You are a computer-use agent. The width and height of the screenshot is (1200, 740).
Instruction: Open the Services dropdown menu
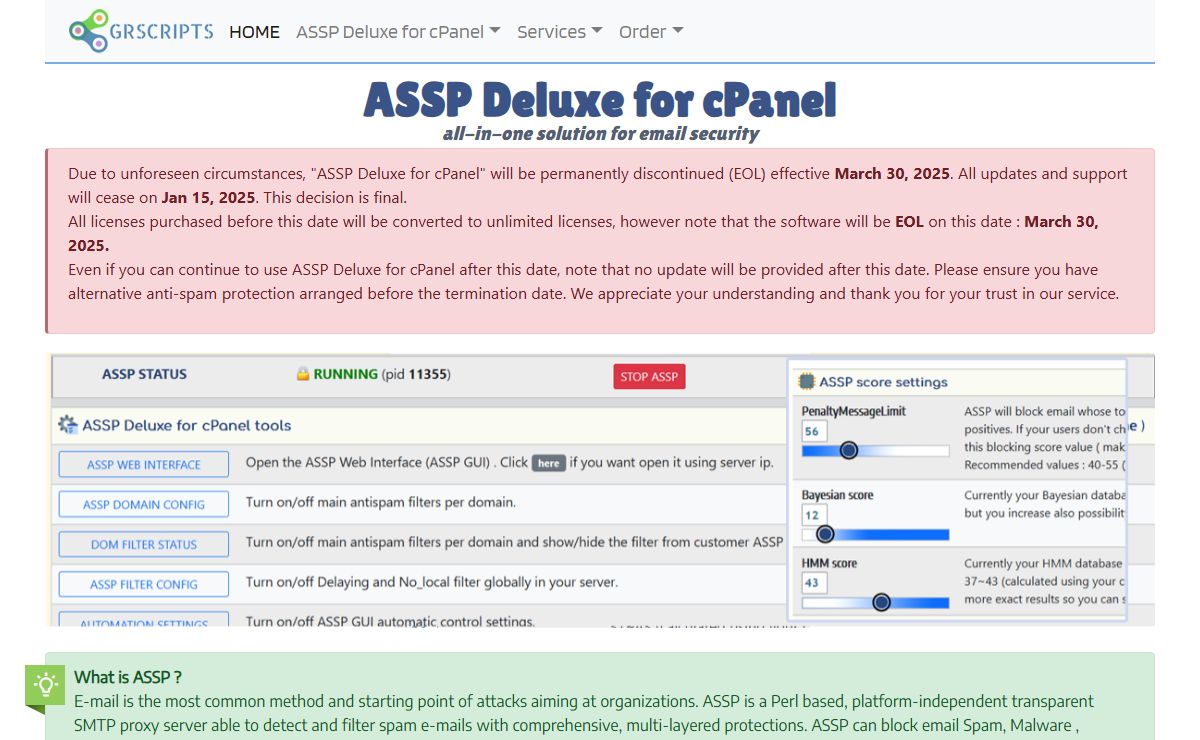[x=560, y=32]
